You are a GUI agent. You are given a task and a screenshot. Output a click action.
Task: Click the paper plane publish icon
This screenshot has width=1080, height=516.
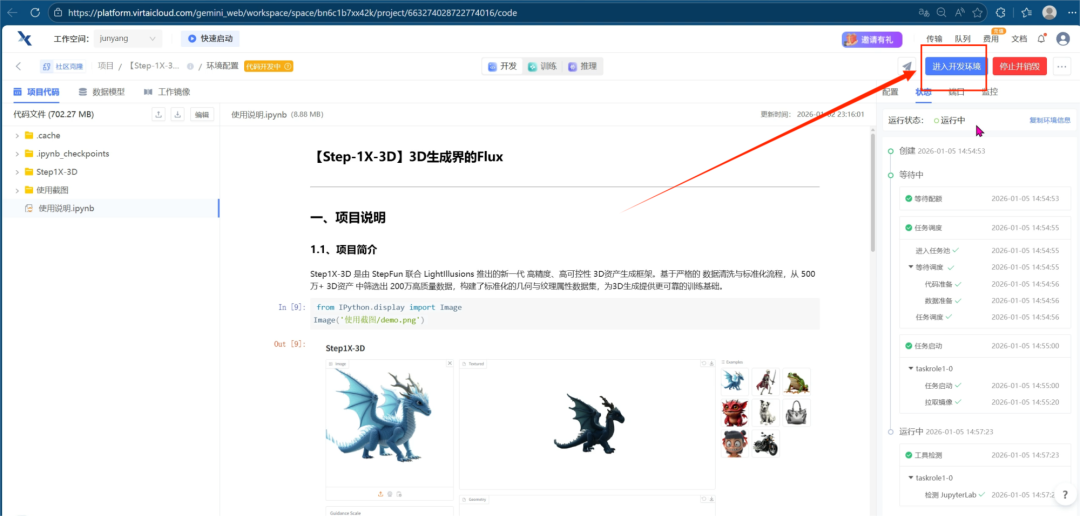coord(908,67)
